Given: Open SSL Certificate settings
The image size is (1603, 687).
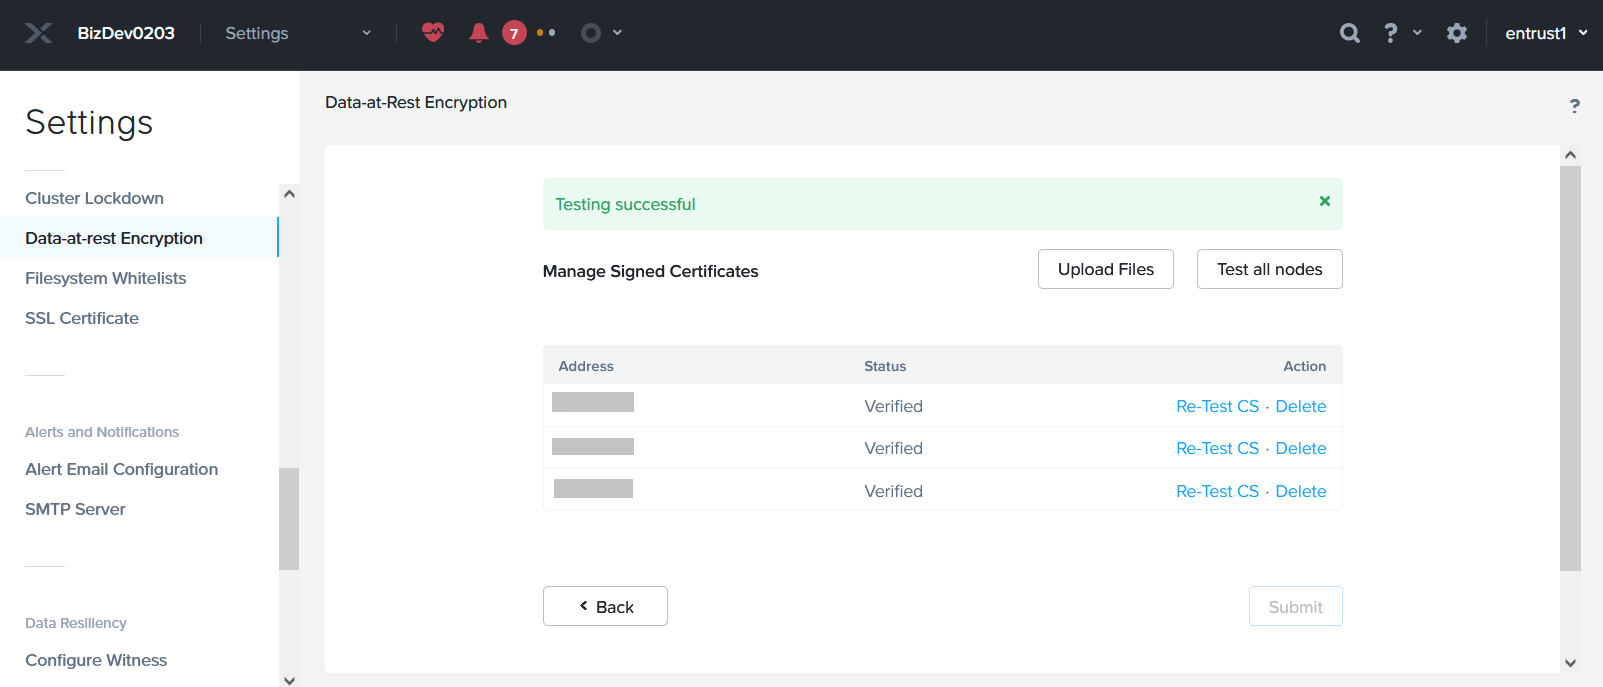Looking at the screenshot, I should [82, 318].
